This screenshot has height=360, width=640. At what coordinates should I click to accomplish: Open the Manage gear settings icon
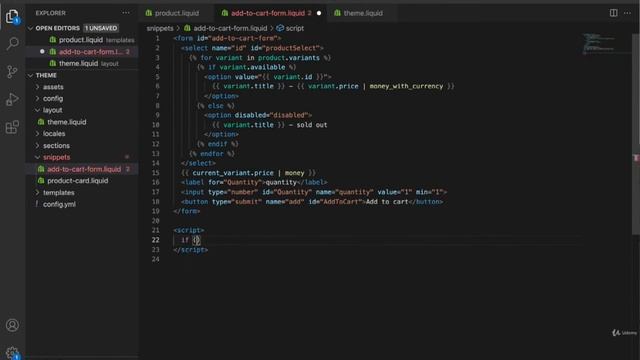point(12,352)
